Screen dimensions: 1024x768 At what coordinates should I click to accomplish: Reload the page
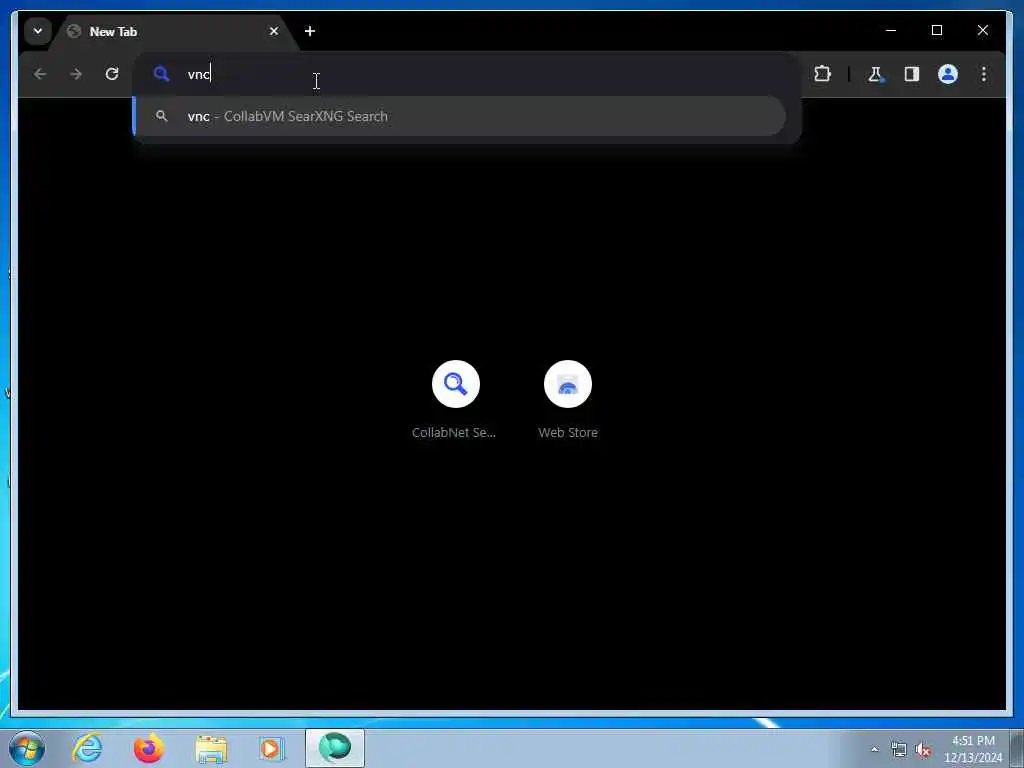112,74
